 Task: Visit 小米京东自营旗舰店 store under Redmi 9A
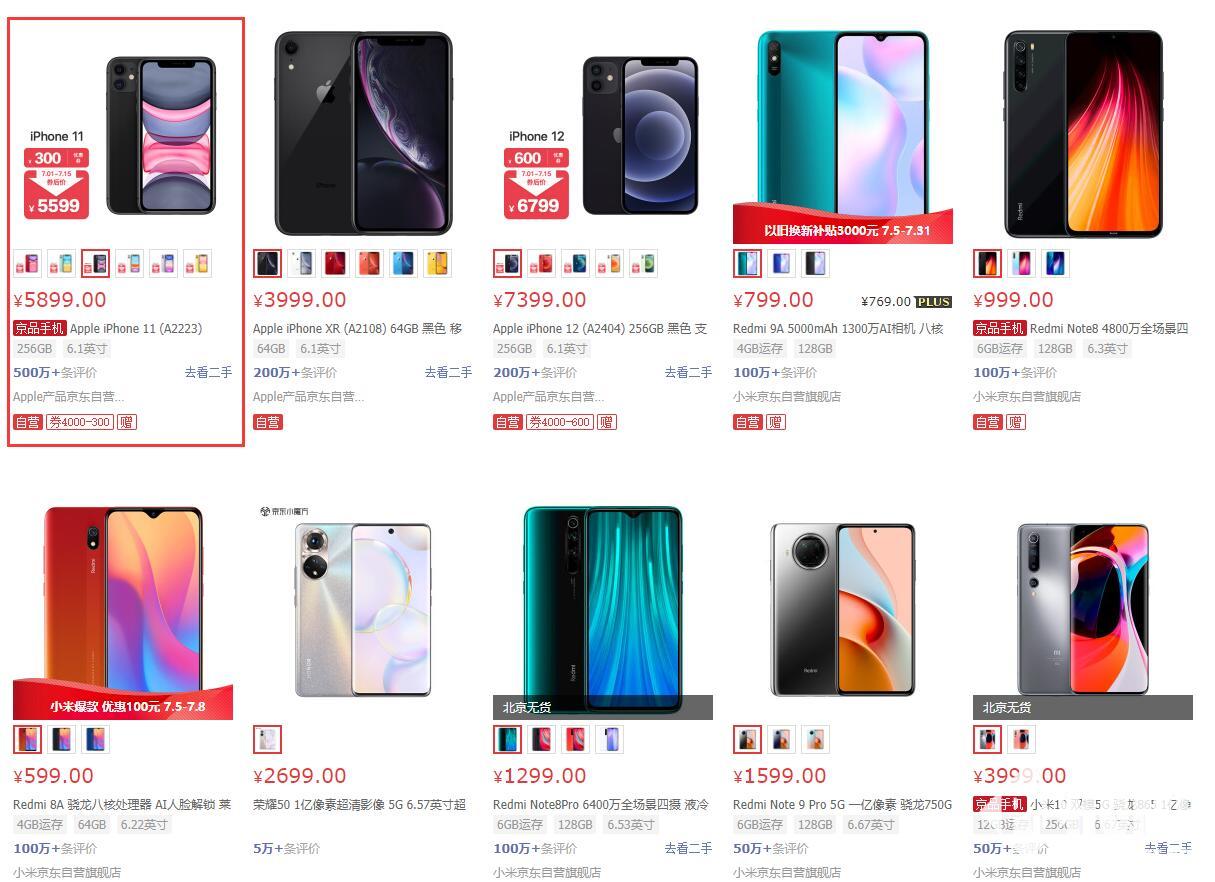(787, 396)
